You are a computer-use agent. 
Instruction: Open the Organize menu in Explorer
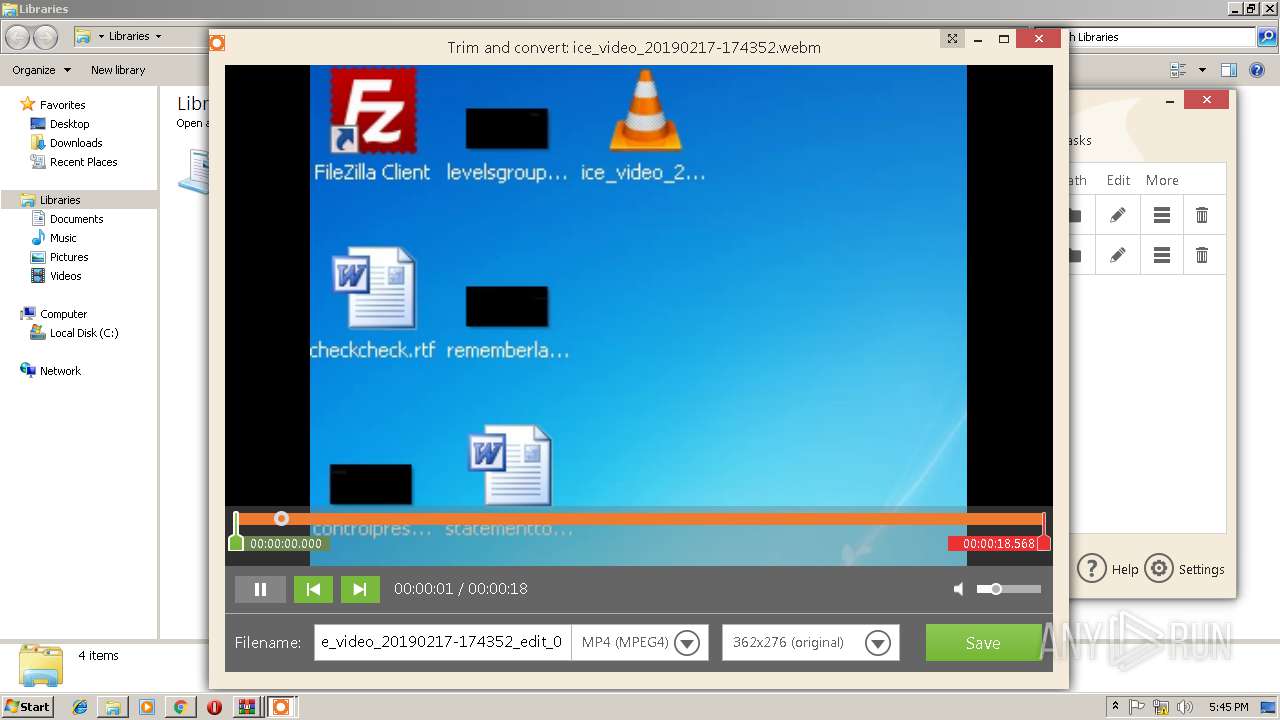point(41,70)
